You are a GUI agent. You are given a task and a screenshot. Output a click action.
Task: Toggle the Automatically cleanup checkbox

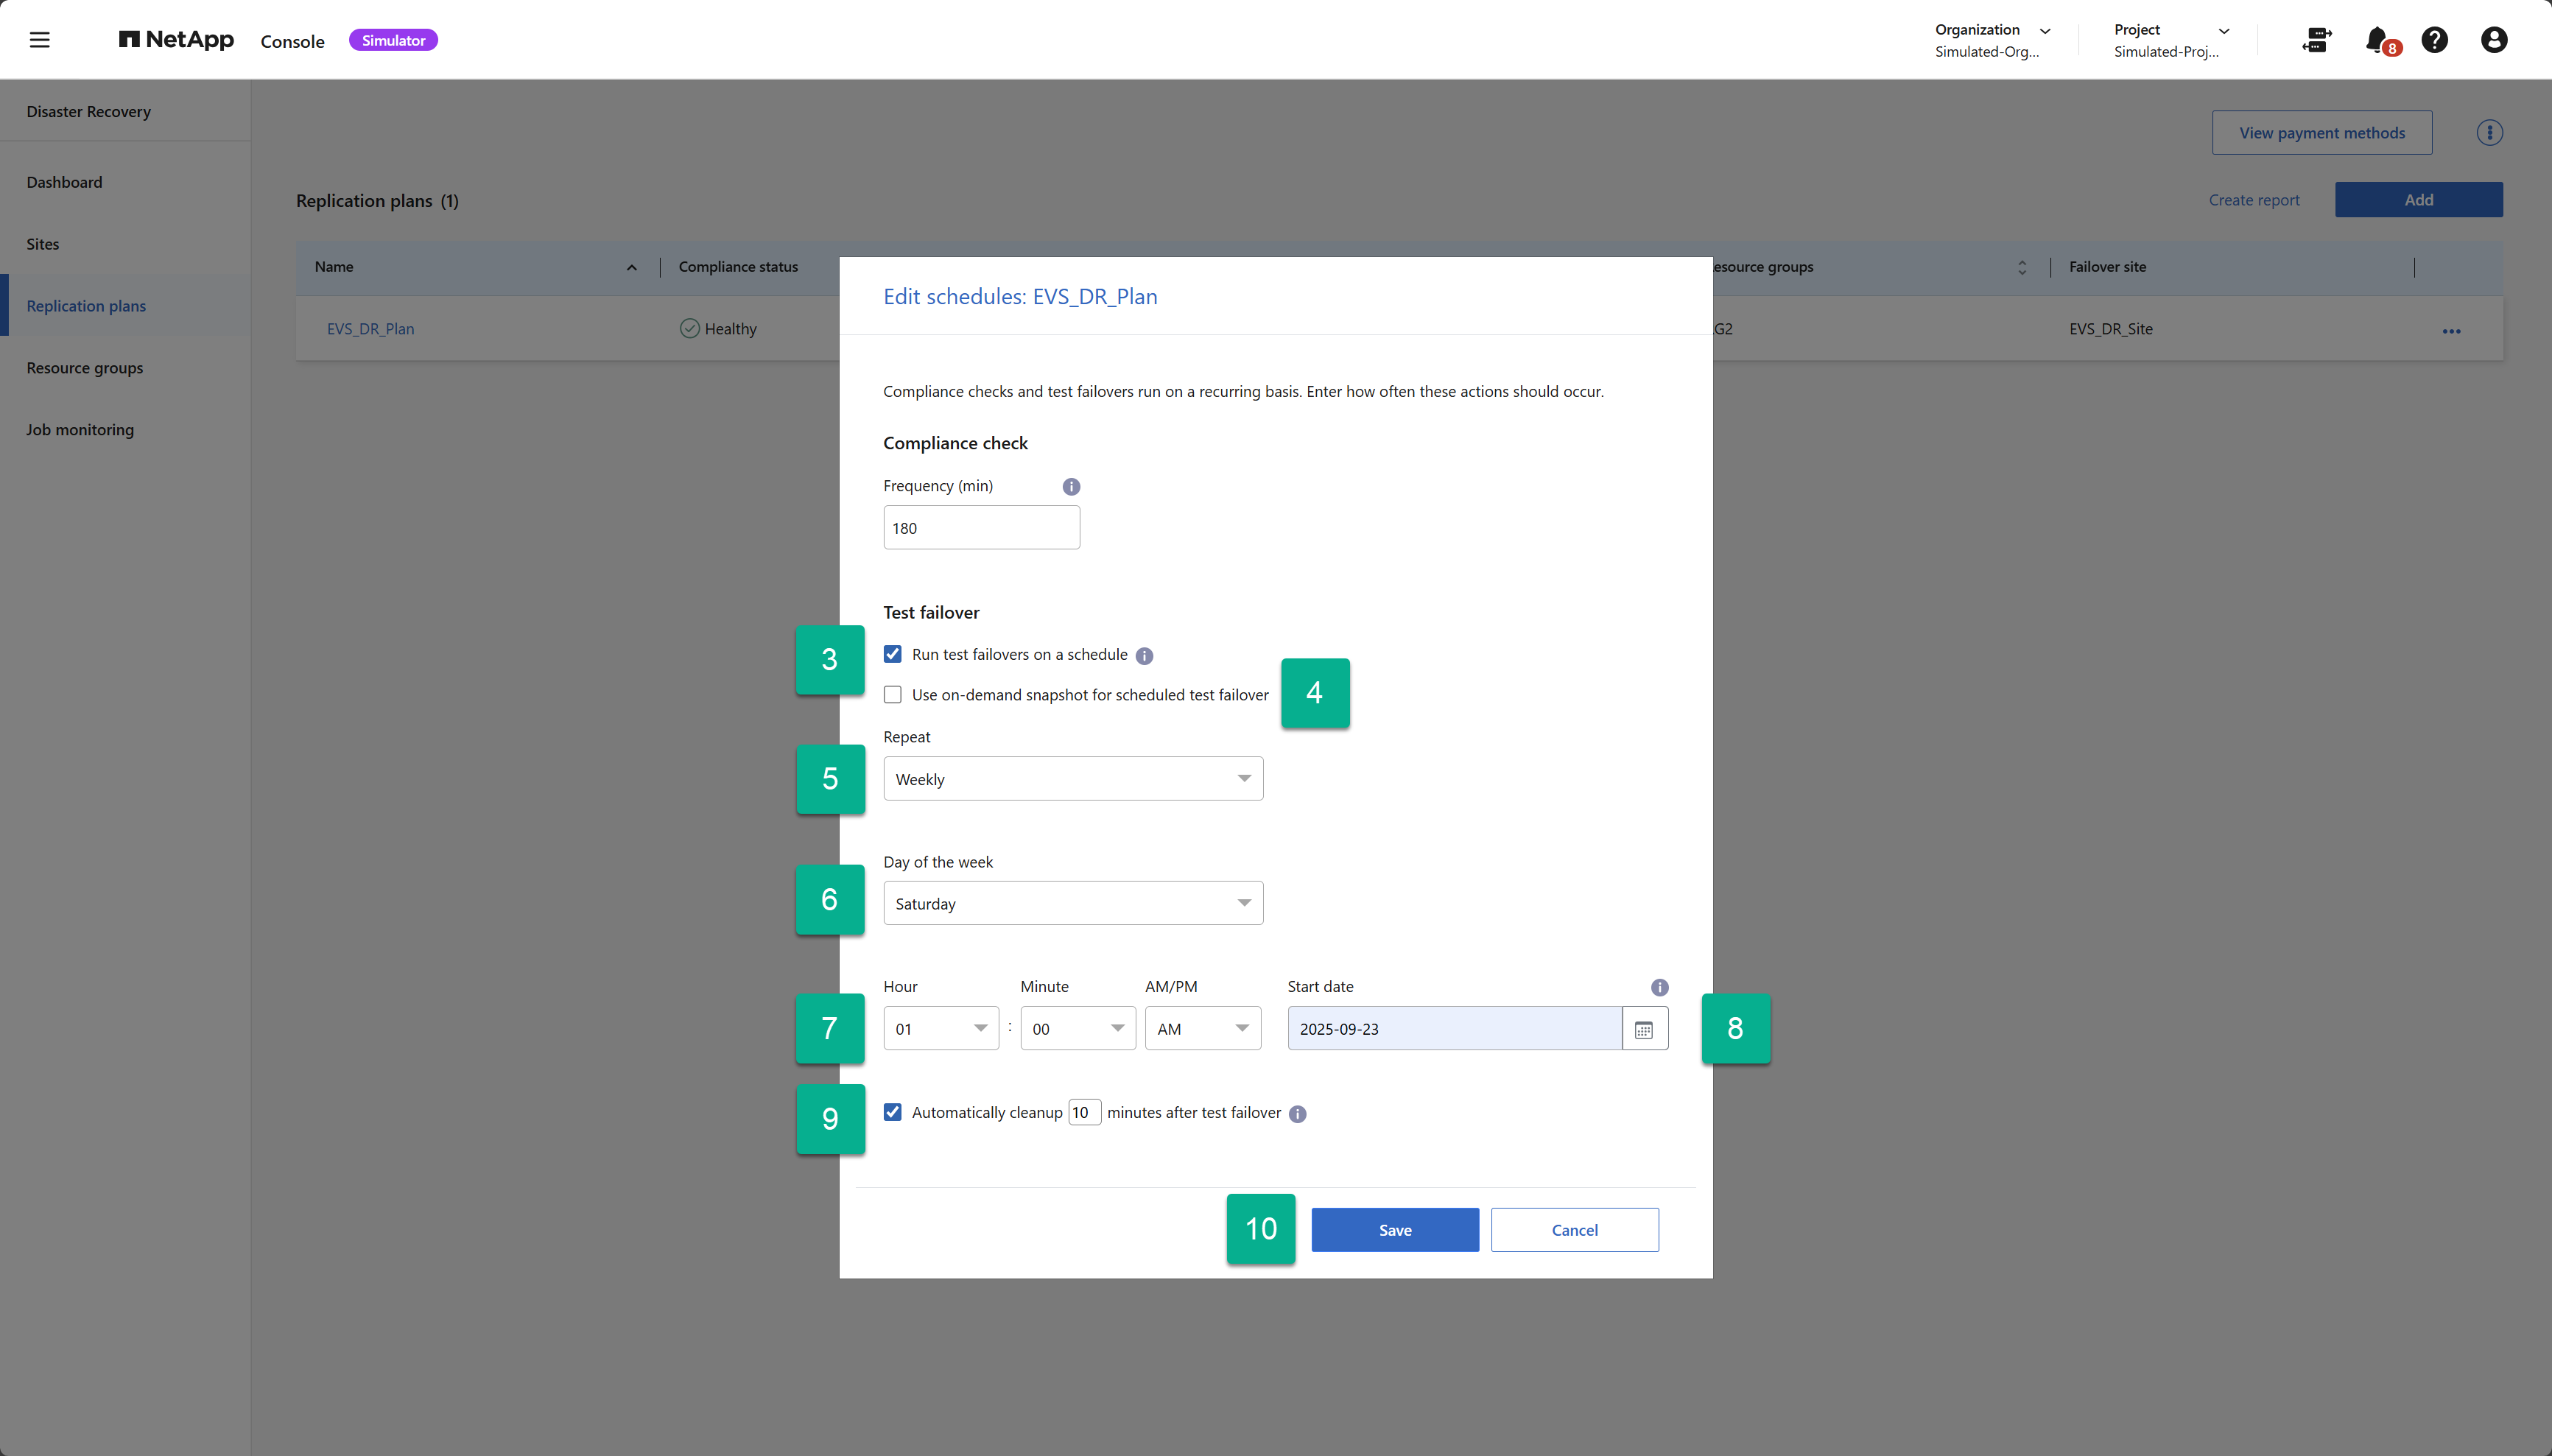(893, 1112)
